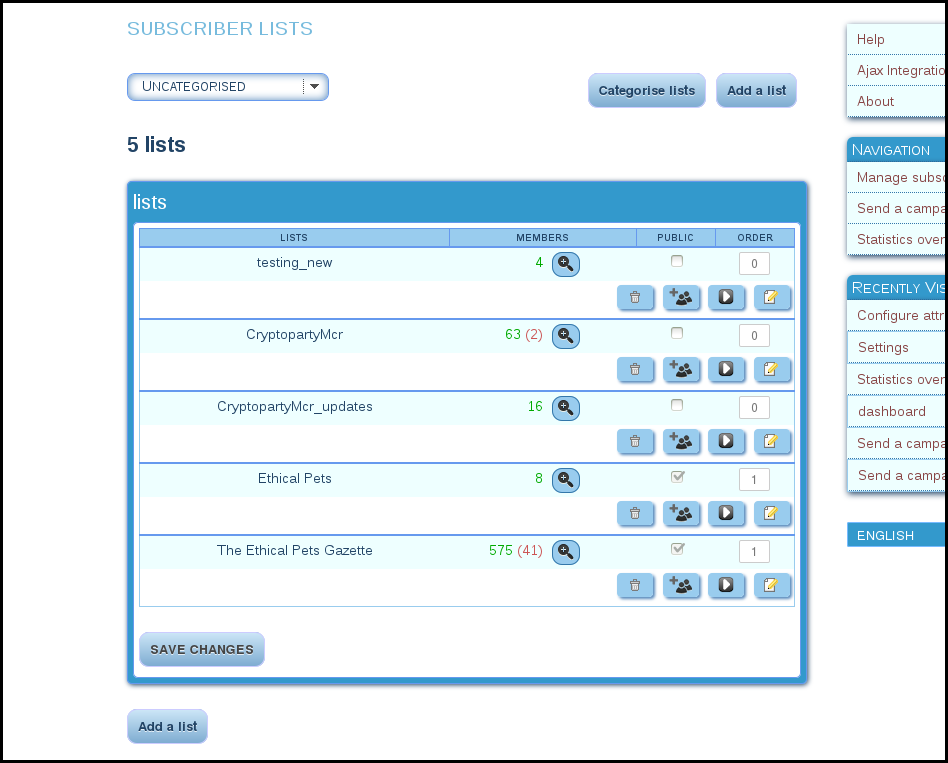This screenshot has width=948, height=763.
Task: Click the Save Changes button
Action: 201,649
